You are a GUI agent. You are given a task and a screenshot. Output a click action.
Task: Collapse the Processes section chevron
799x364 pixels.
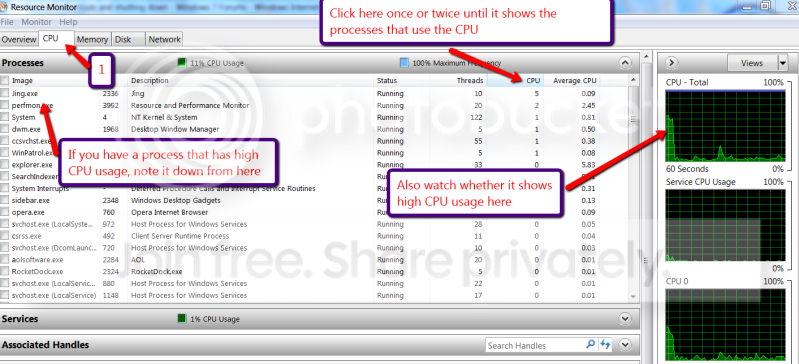pos(624,63)
